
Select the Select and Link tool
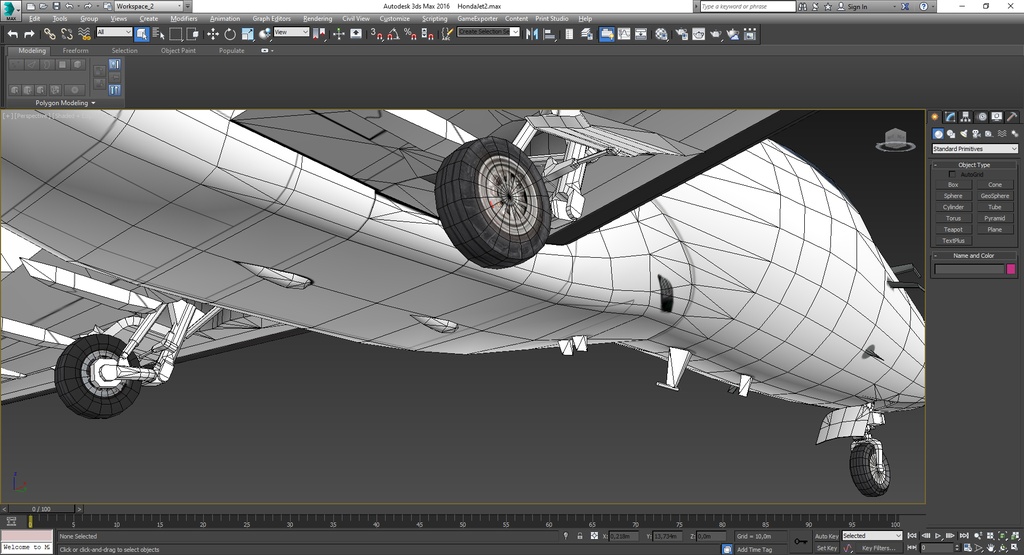[x=50, y=34]
